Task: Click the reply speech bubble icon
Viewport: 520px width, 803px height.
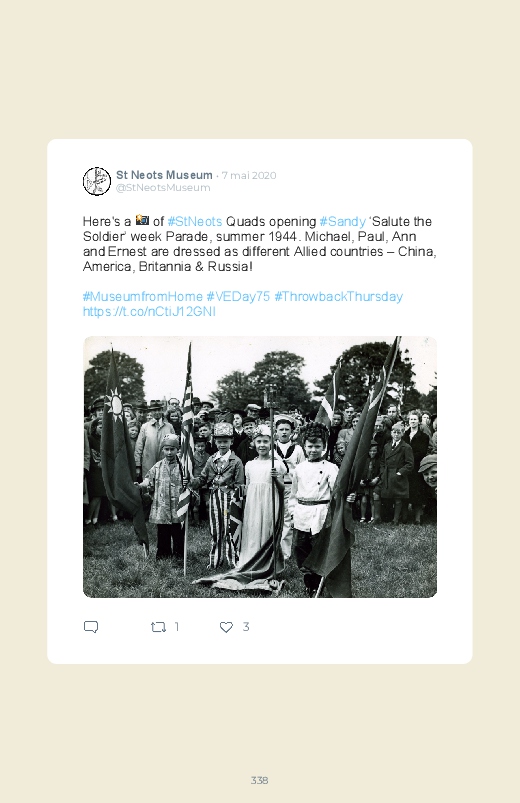Action: pos(91,627)
